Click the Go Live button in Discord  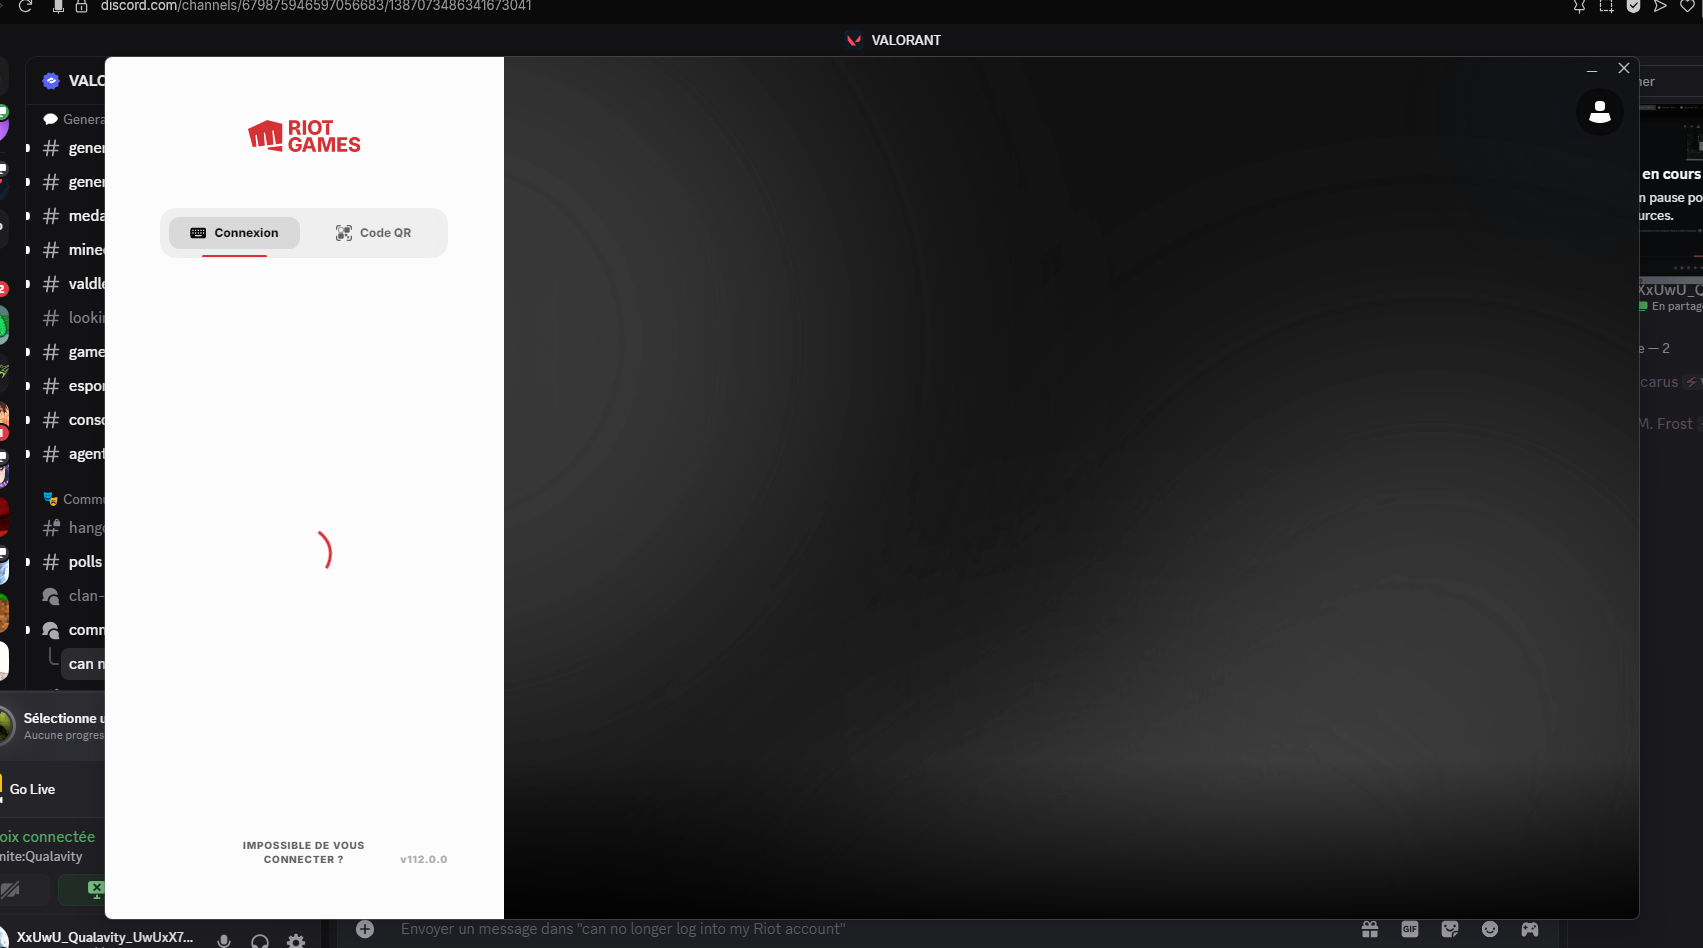[x=30, y=789]
